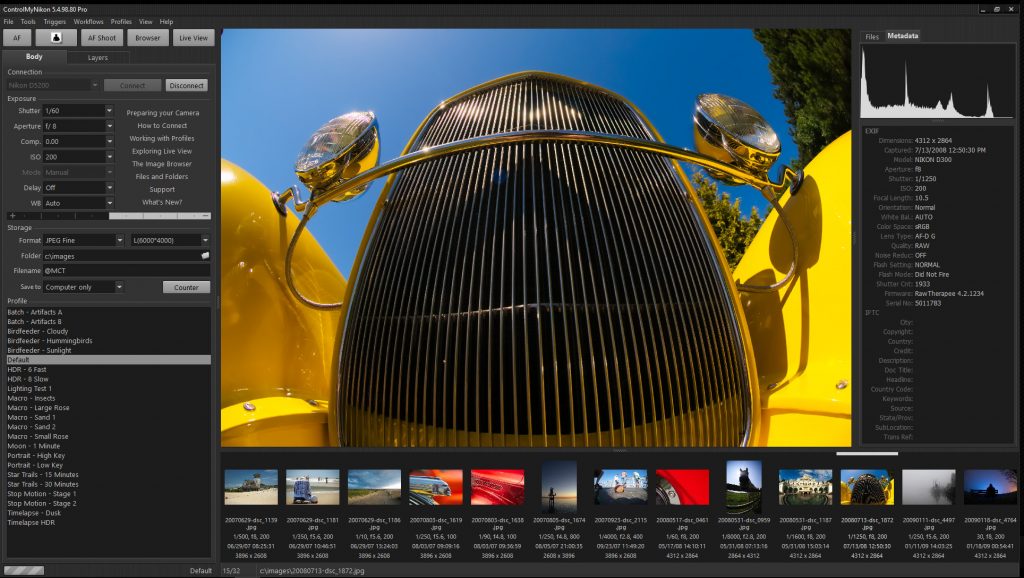1024x578 pixels.
Task: Click the folder browse icon next to c:\images
Action: tap(203, 255)
